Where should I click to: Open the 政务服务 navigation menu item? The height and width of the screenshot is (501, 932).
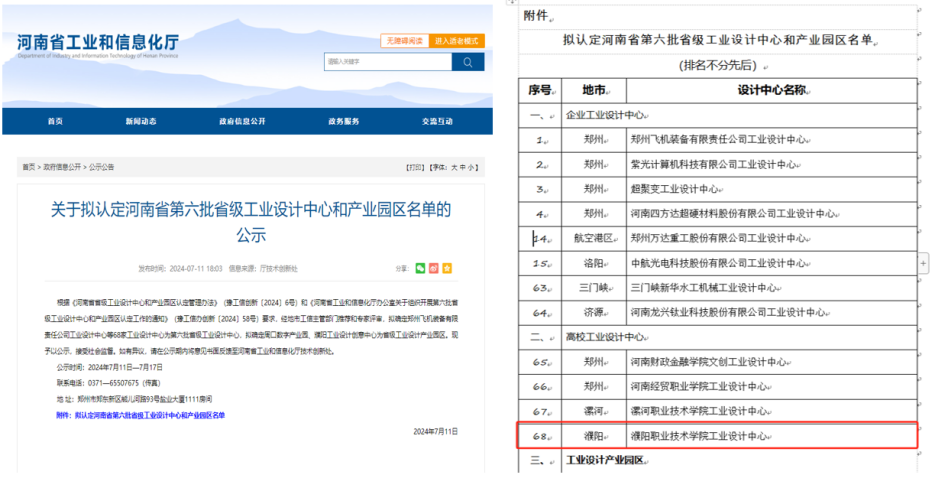pos(344,121)
